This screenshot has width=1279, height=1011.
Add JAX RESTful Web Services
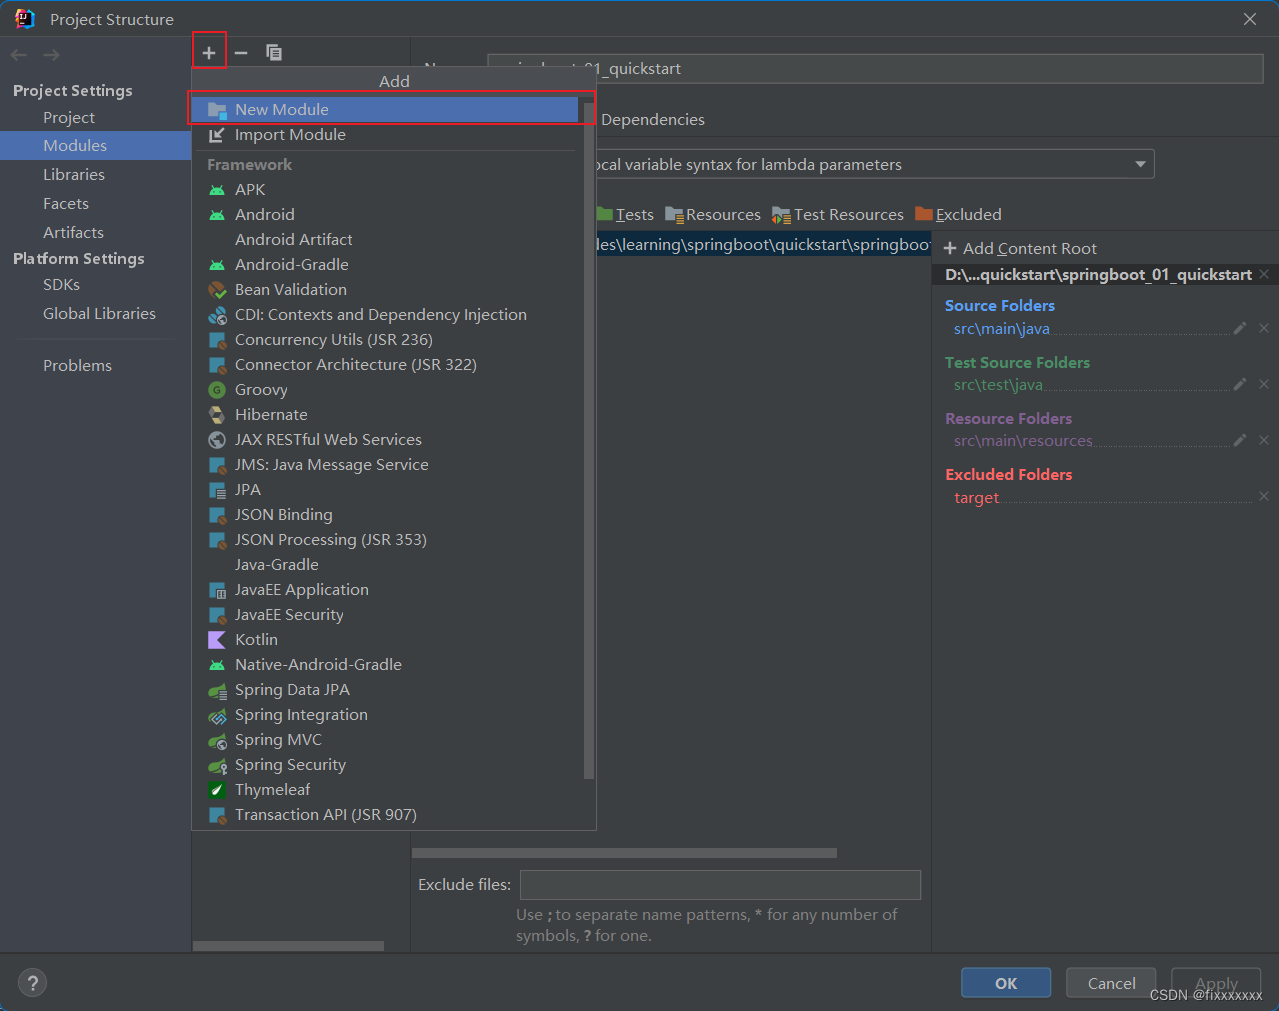coord(385,439)
